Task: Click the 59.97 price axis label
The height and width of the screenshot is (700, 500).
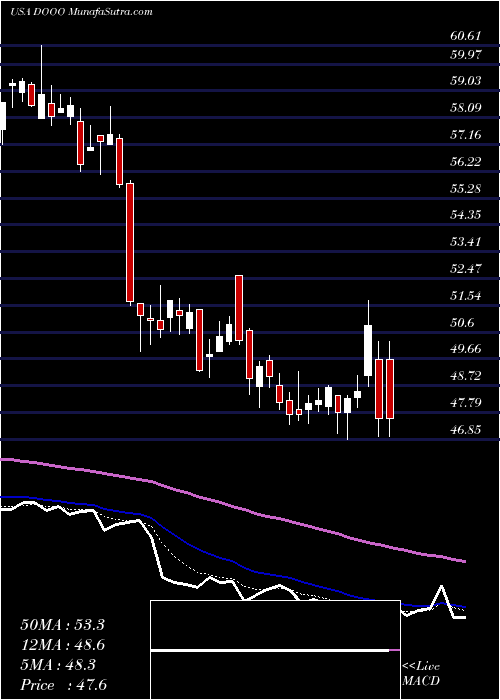Action: click(464, 54)
